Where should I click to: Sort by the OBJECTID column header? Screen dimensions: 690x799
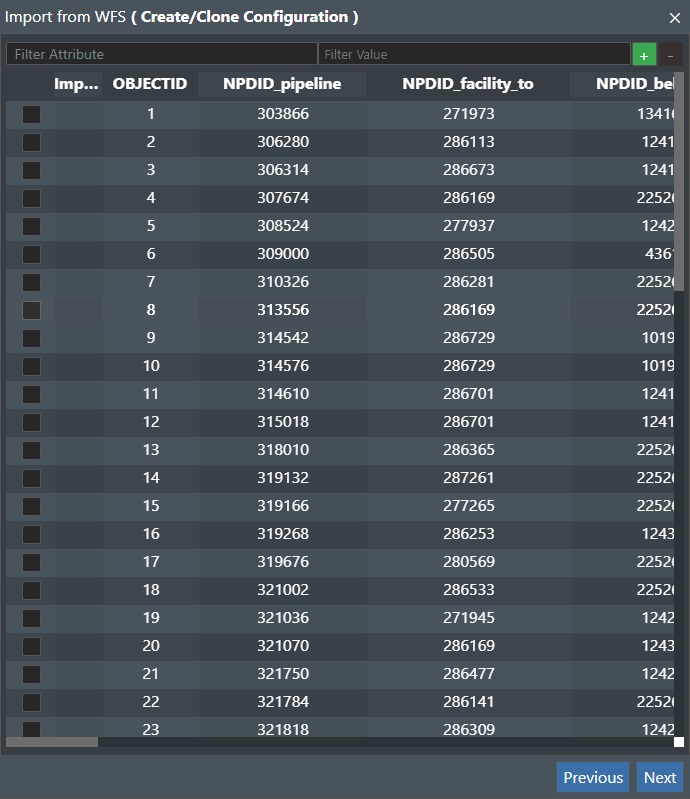pyautogui.click(x=150, y=84)
